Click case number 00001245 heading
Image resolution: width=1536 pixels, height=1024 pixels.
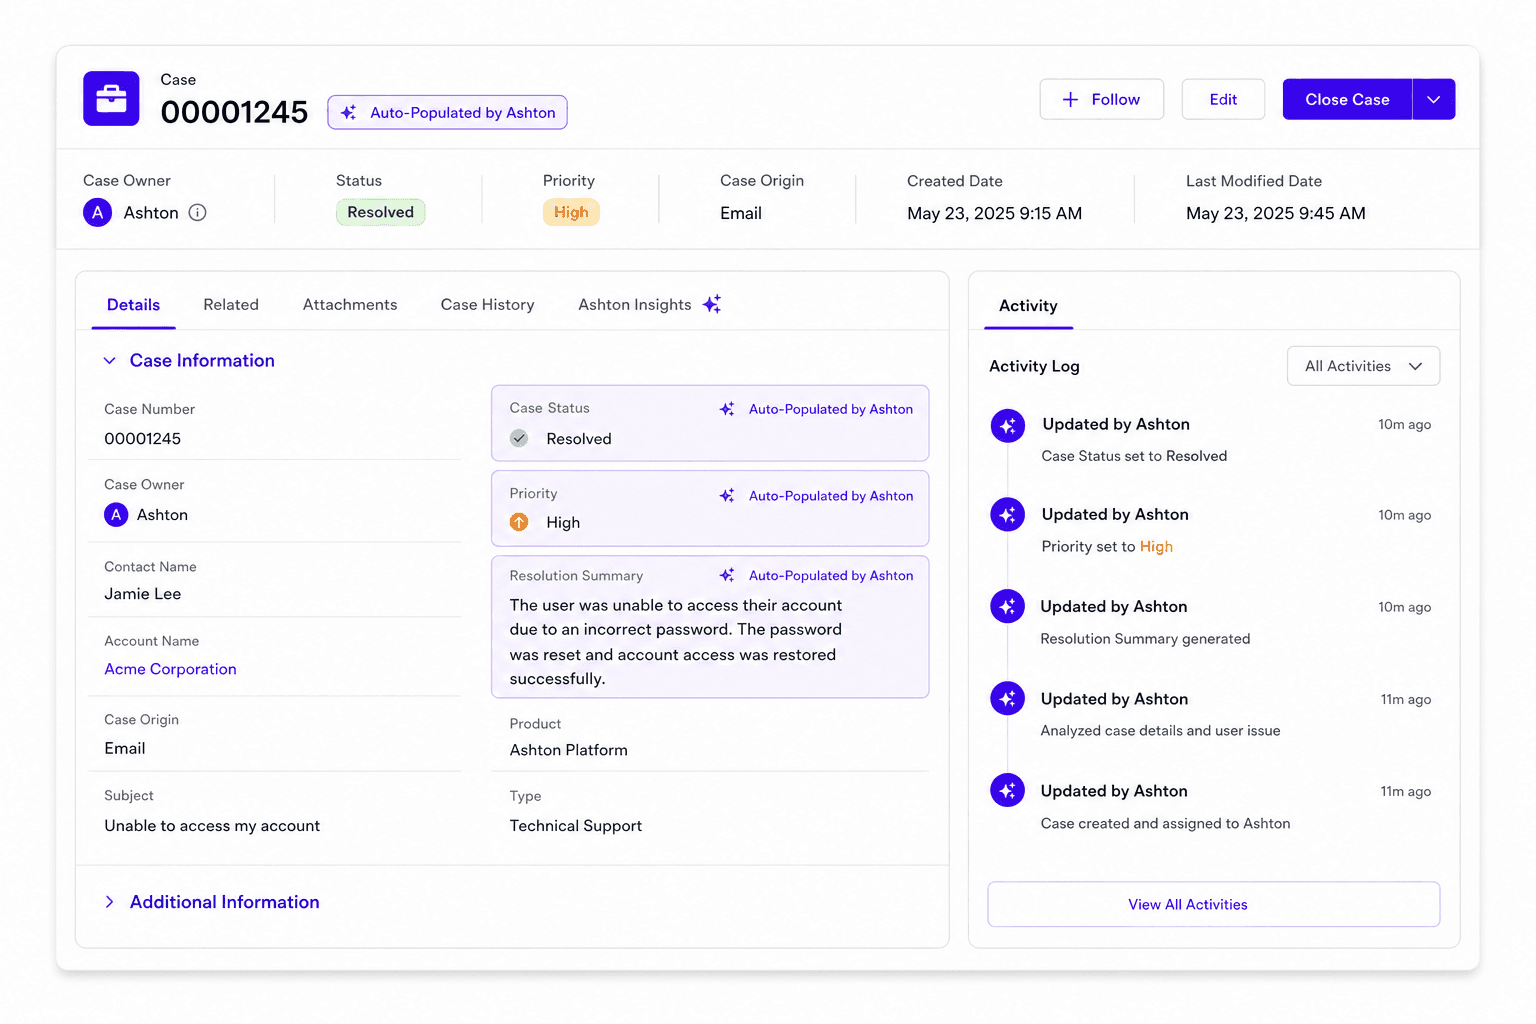coord(234,112)
